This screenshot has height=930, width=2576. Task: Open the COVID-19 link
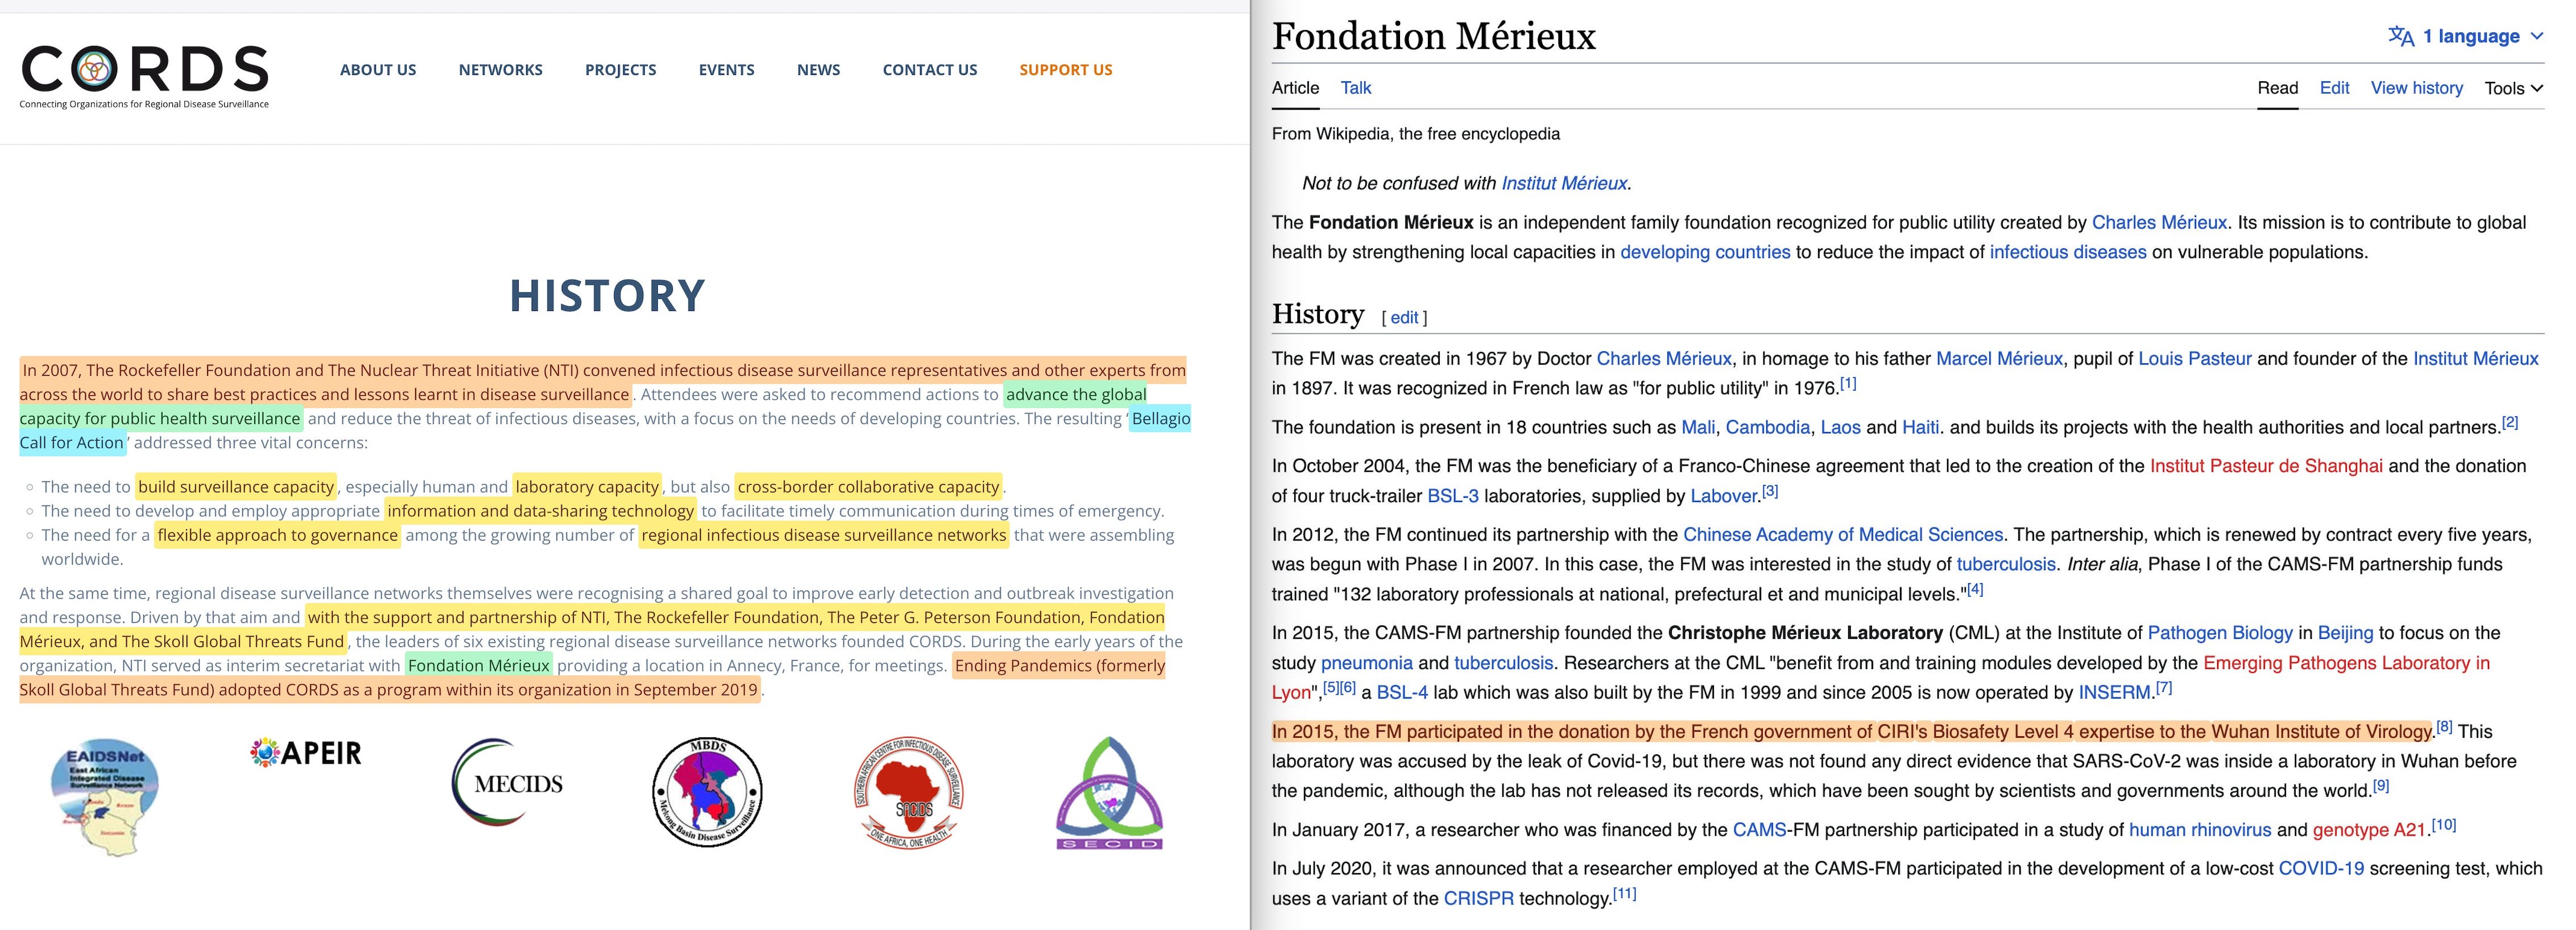tap(2321, 868)
